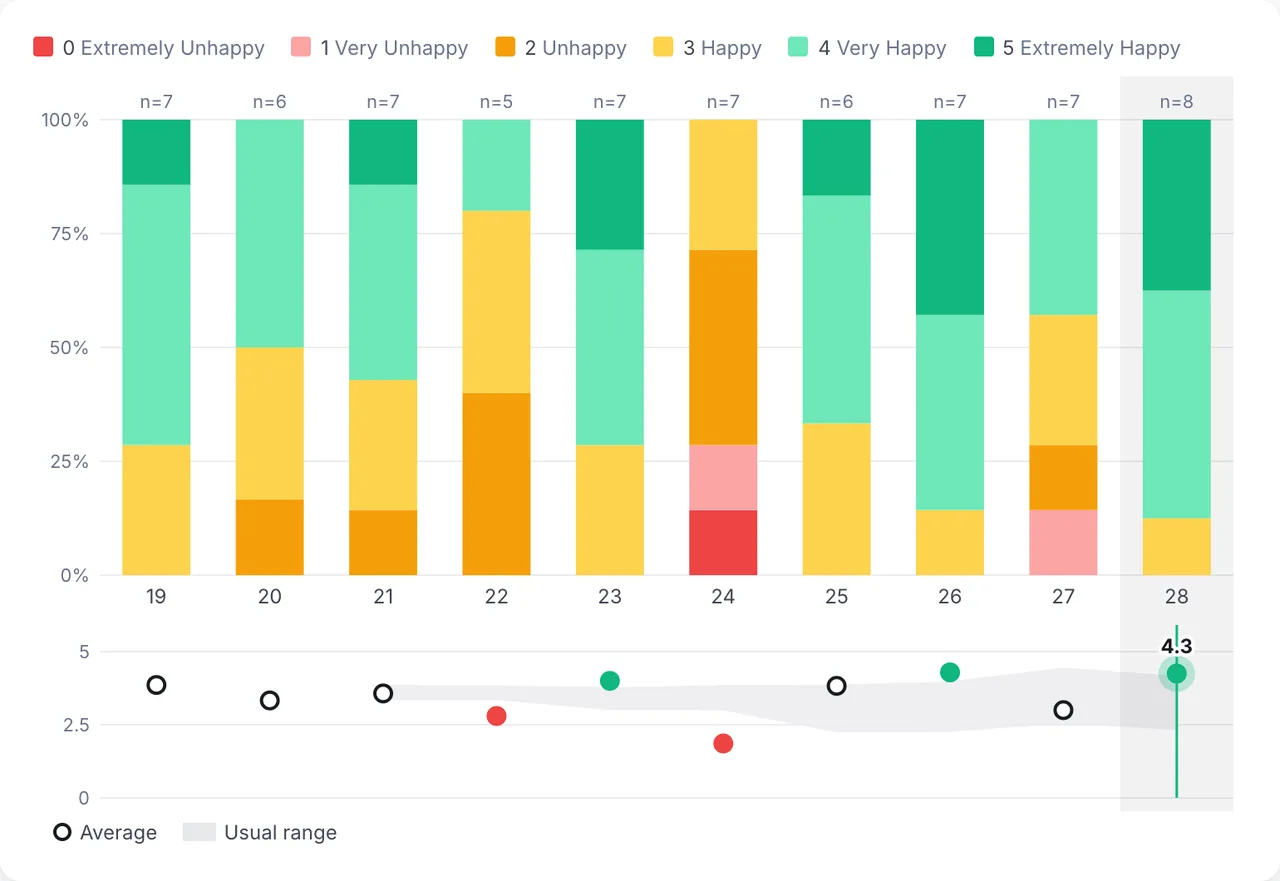Click the hollow average circle for day 27
This screenshot has height=881, width=1280.
coord(1063,710)
